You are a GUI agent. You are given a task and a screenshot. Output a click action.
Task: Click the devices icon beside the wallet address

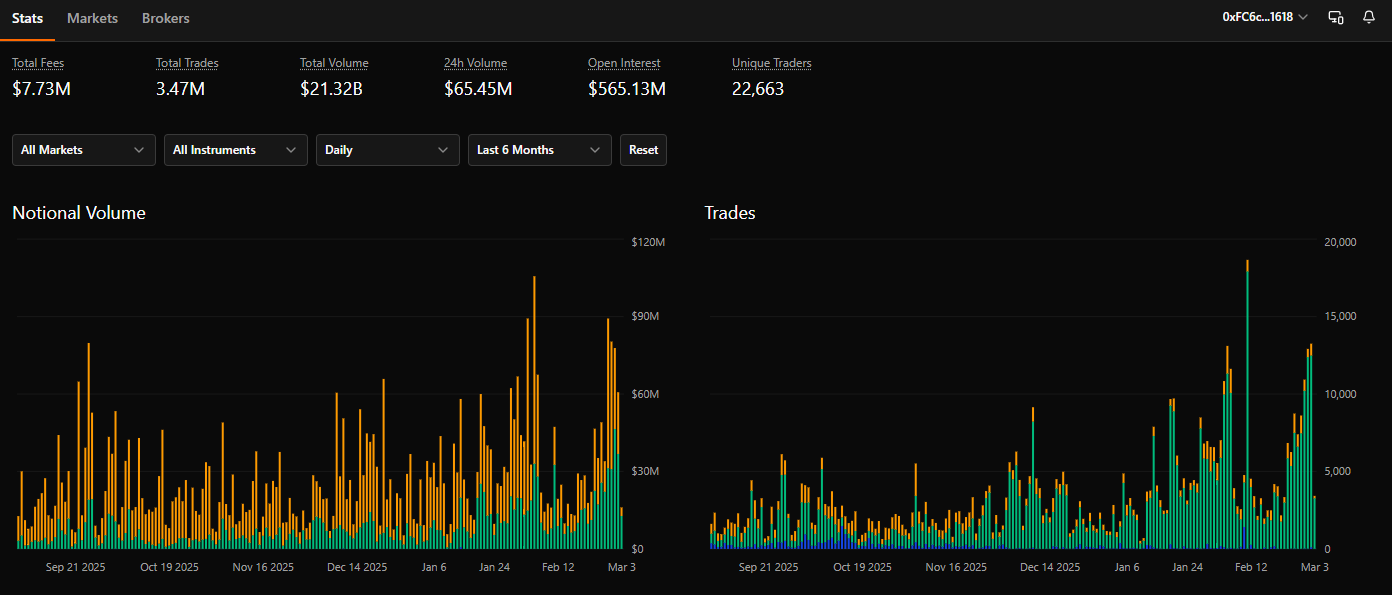tap(1335, 17)
